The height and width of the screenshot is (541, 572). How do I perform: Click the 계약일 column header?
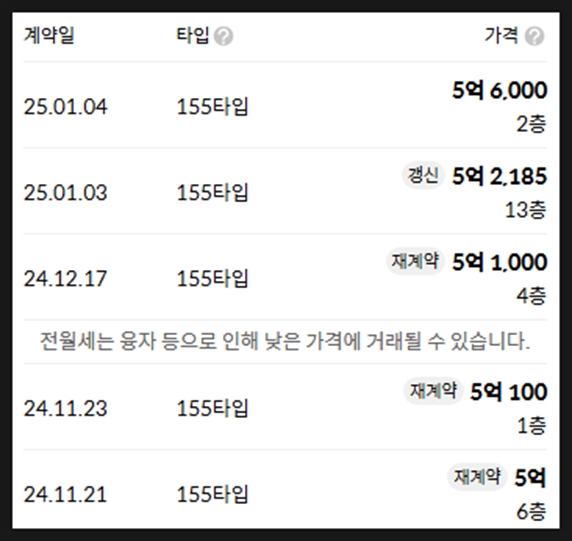(49, 36)
